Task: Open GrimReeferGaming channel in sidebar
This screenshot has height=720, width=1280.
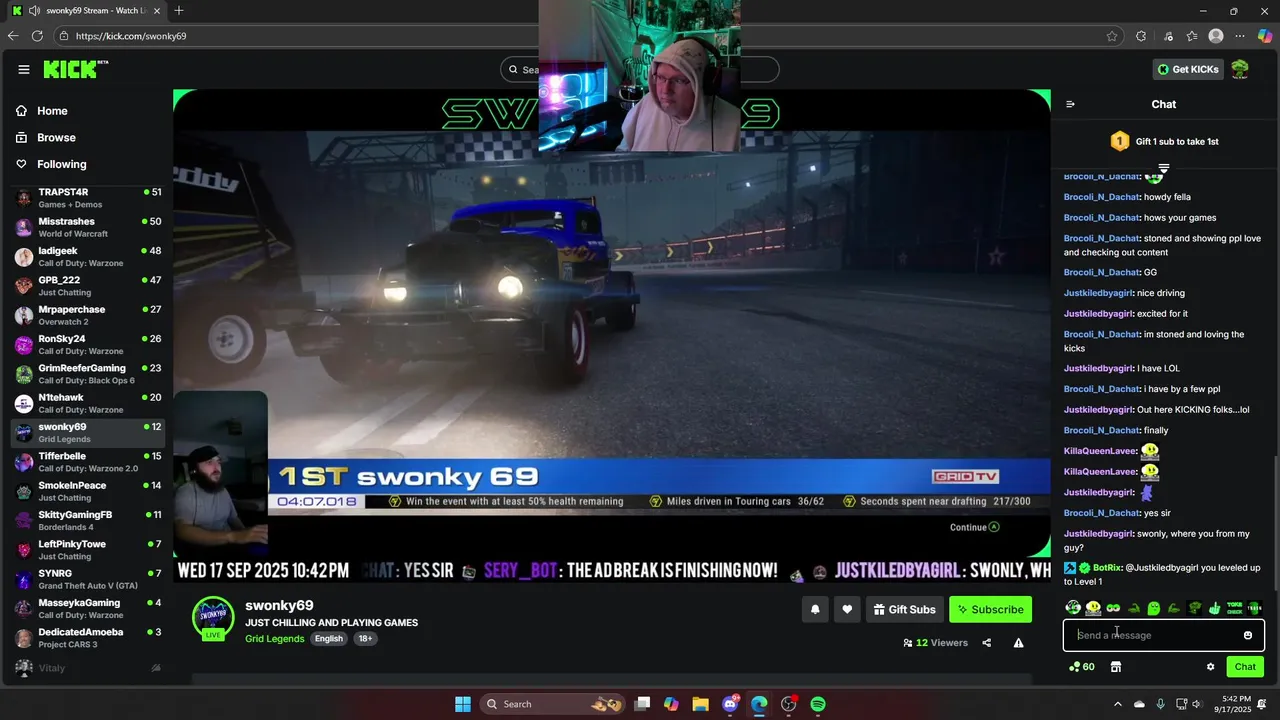Action: [88, 374]
